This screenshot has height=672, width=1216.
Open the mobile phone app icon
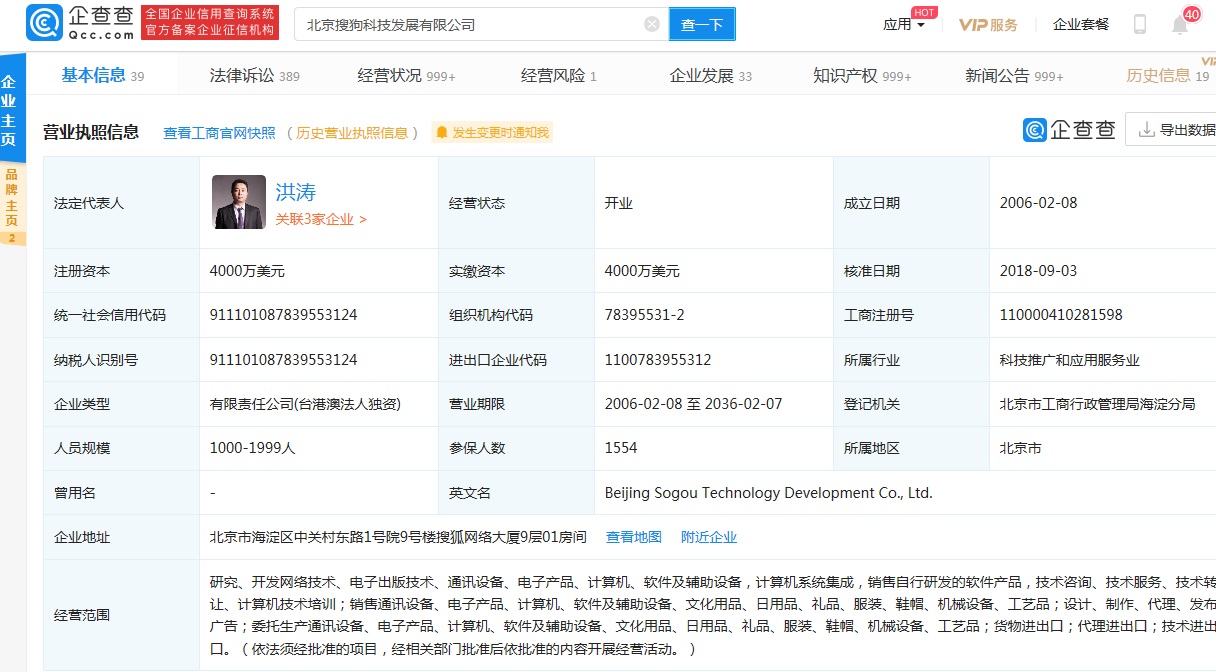click(x=1139, y=25)
